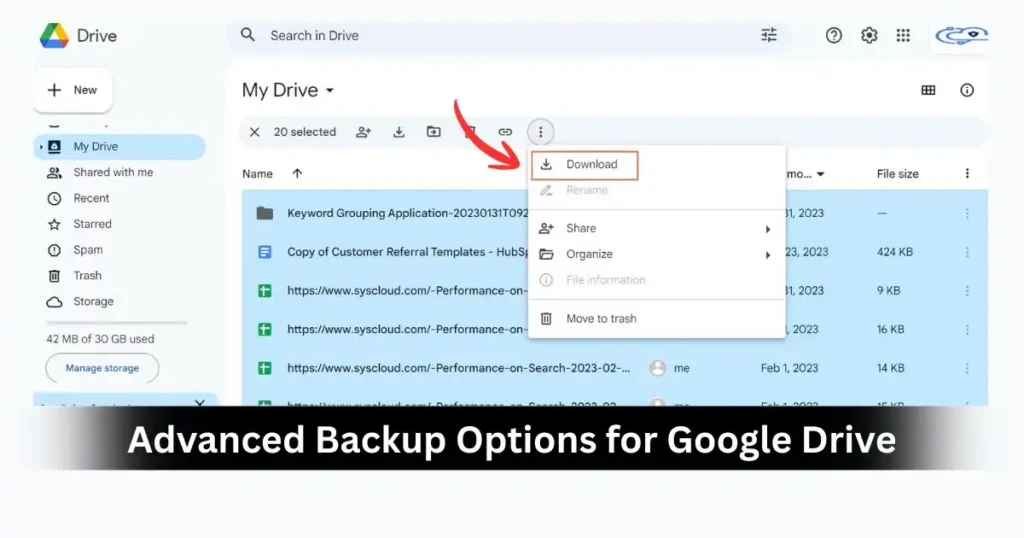Dismiss the sidebar notification banner X
Viewport: 1024px width, 538px height.
point(200,404)
